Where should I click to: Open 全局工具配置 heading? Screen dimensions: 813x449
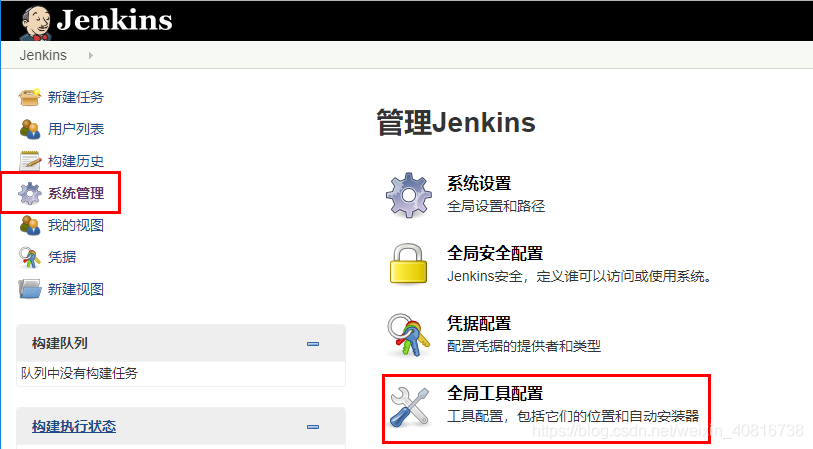pos(495,393)
